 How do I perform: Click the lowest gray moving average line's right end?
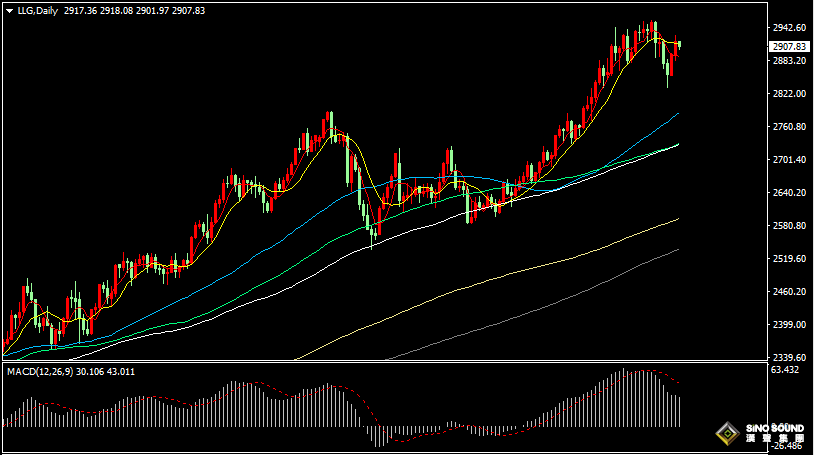point(677,250)
